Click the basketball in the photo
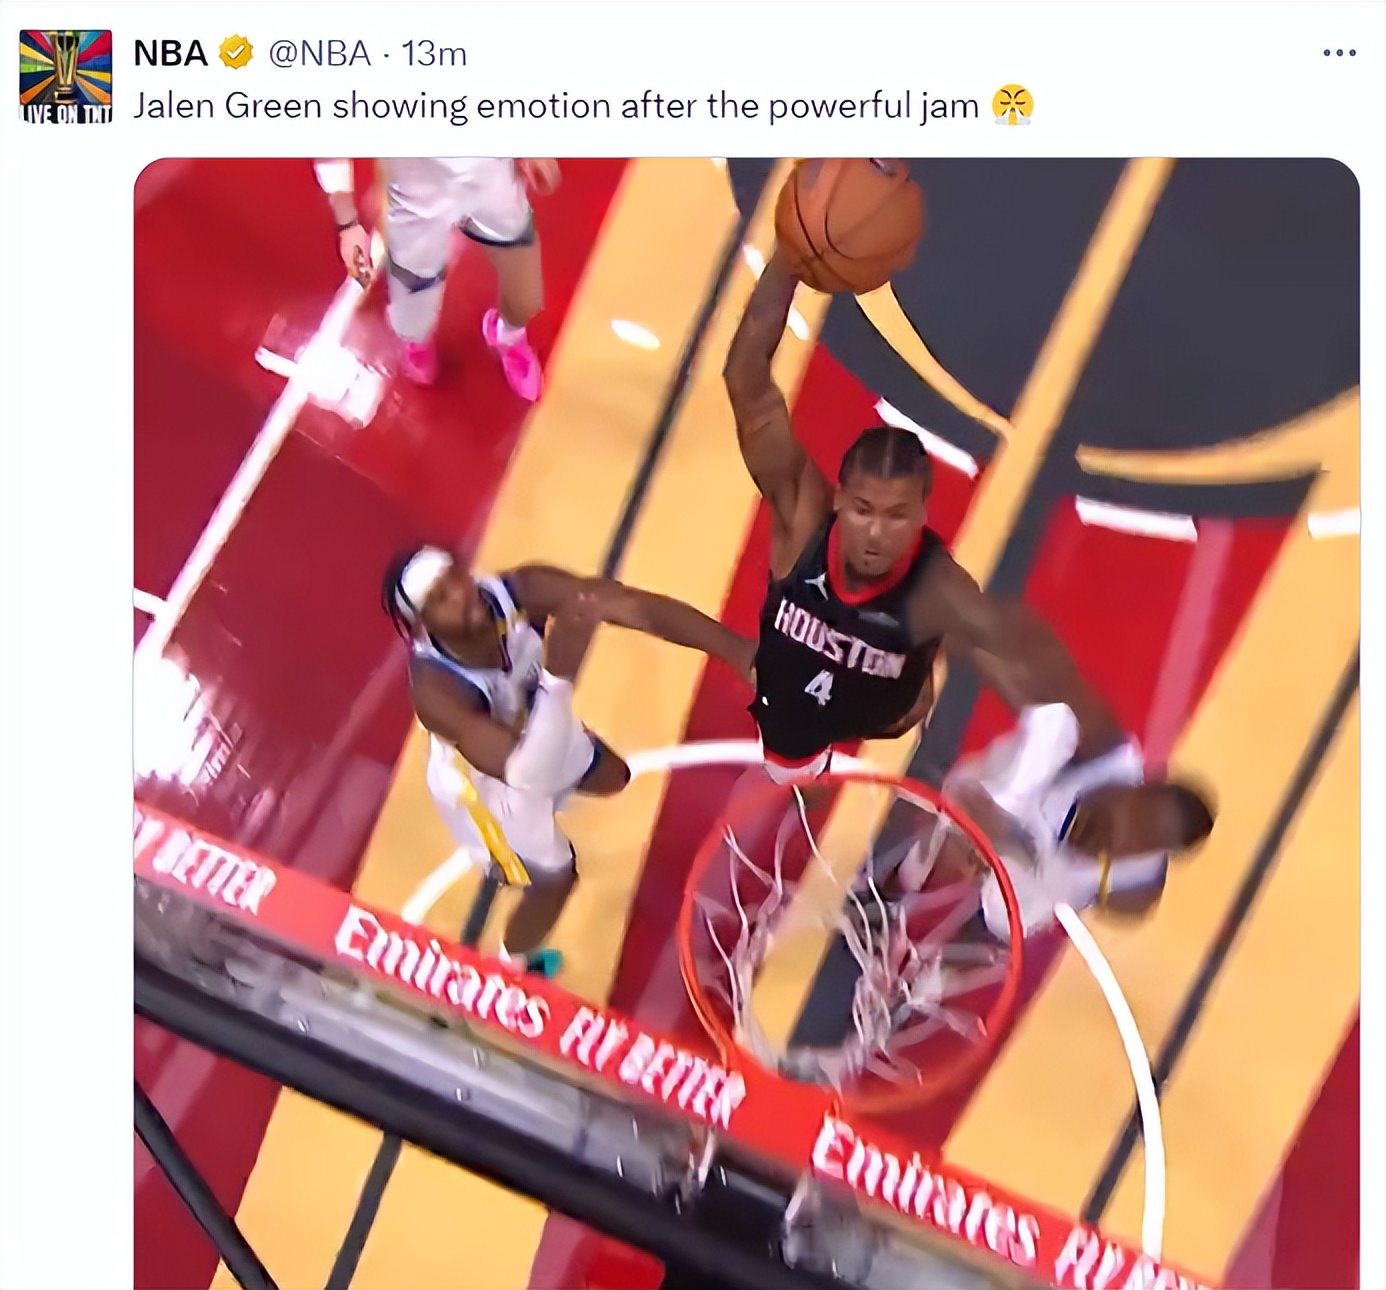The height and width of the screenshot is (1290, 1386). 850,224
